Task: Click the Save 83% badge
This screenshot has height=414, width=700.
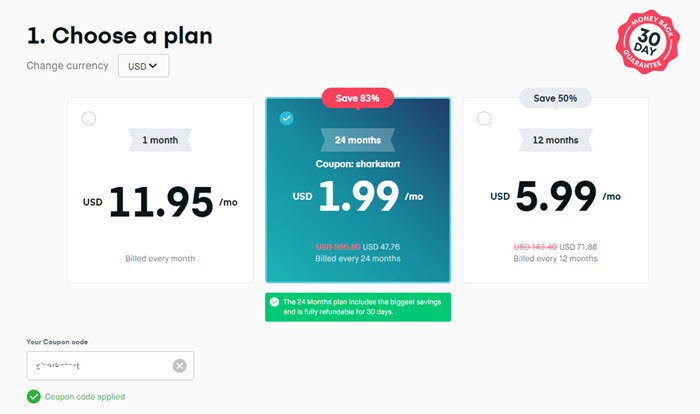Action: pyautogui.click(x=358, y=98)
